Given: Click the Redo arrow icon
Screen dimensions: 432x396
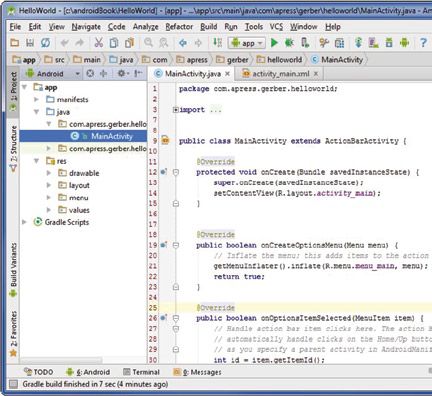Looking at the screenshot, I should pos(79,43).
